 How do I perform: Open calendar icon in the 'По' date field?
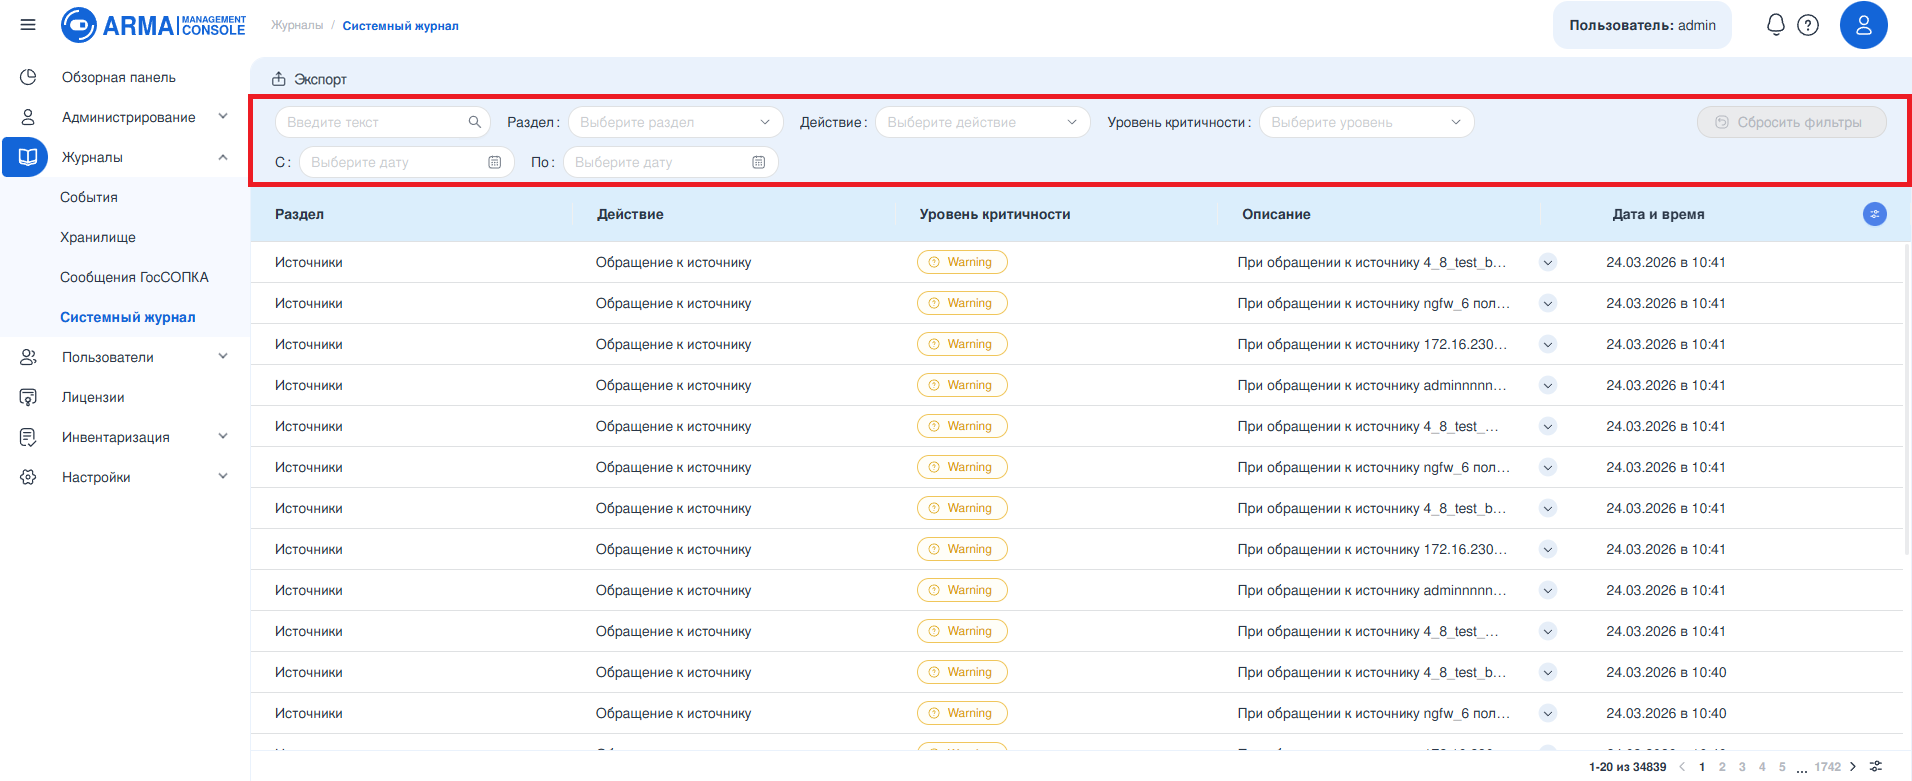point(759,162)
